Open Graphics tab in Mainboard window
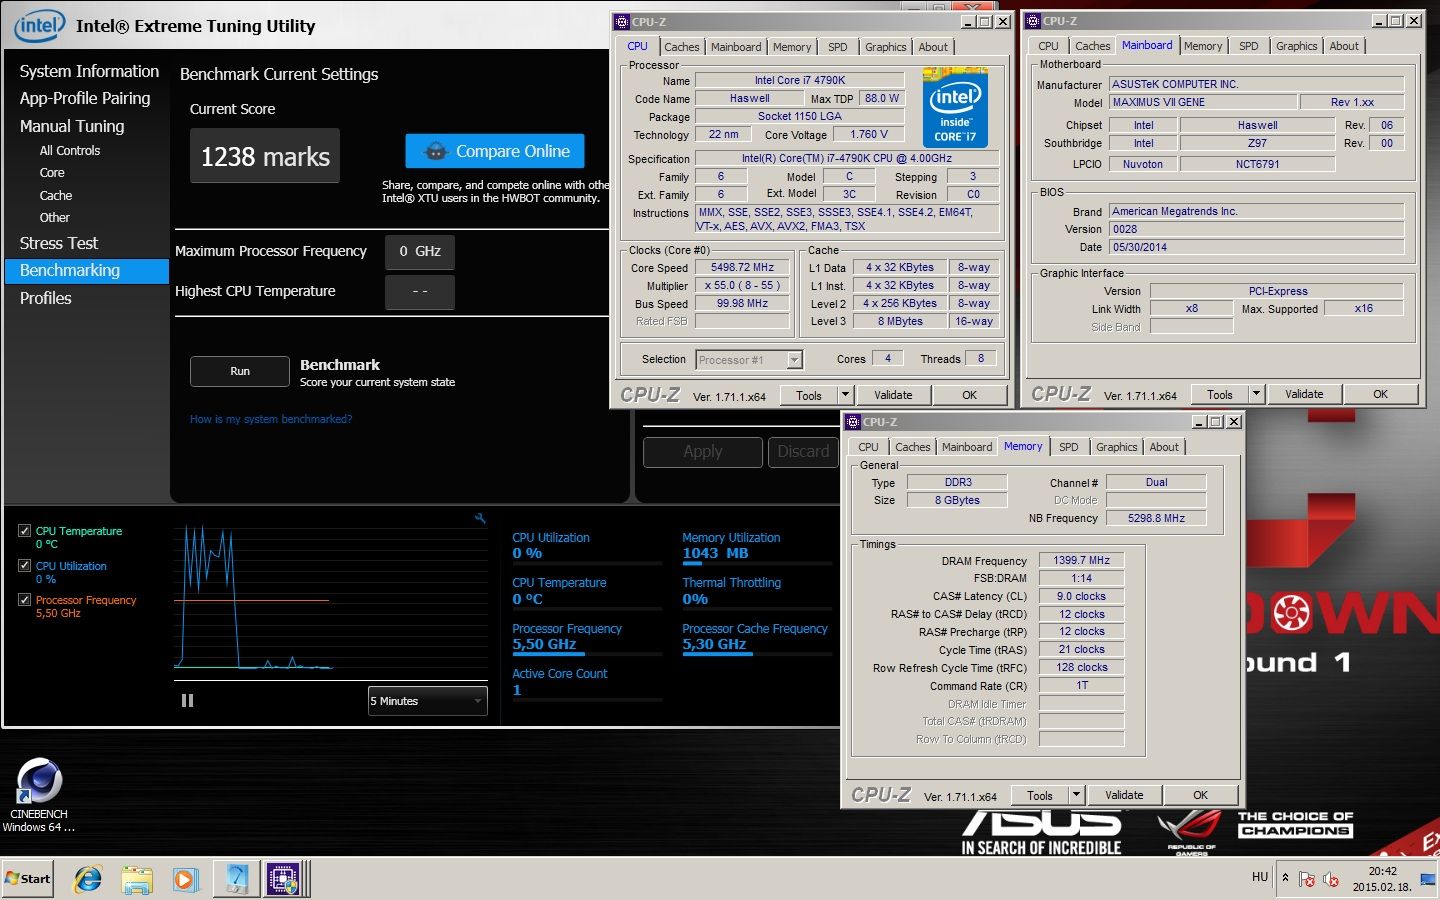This screenshot has height=900, width=1440. [x=1297, y=46]
